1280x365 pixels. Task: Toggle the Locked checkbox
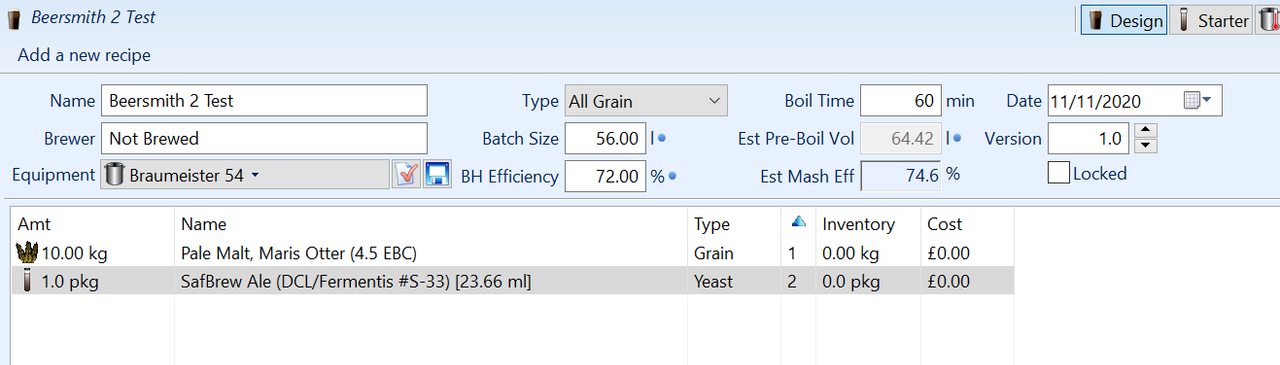(x=1058, y=173)
